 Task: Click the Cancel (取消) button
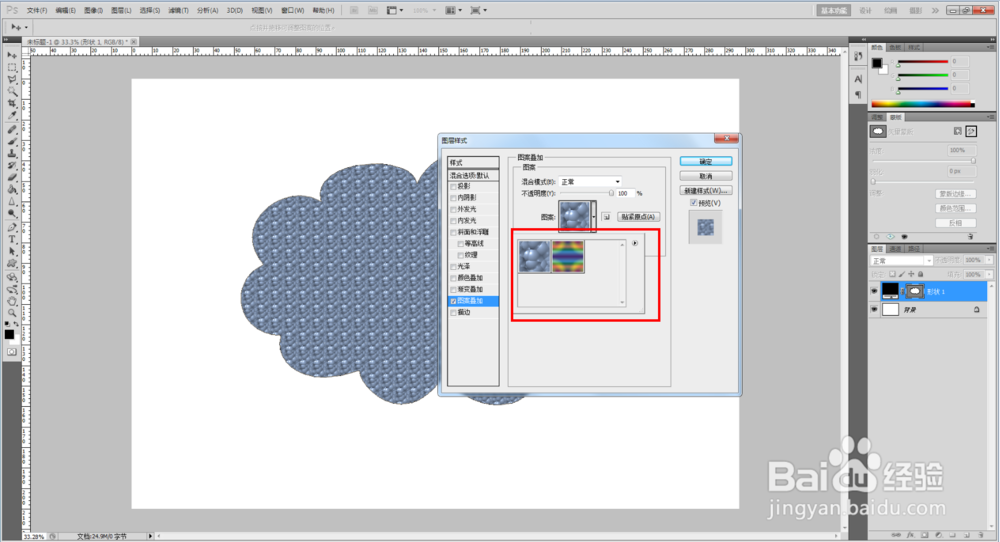pos(706,176)
